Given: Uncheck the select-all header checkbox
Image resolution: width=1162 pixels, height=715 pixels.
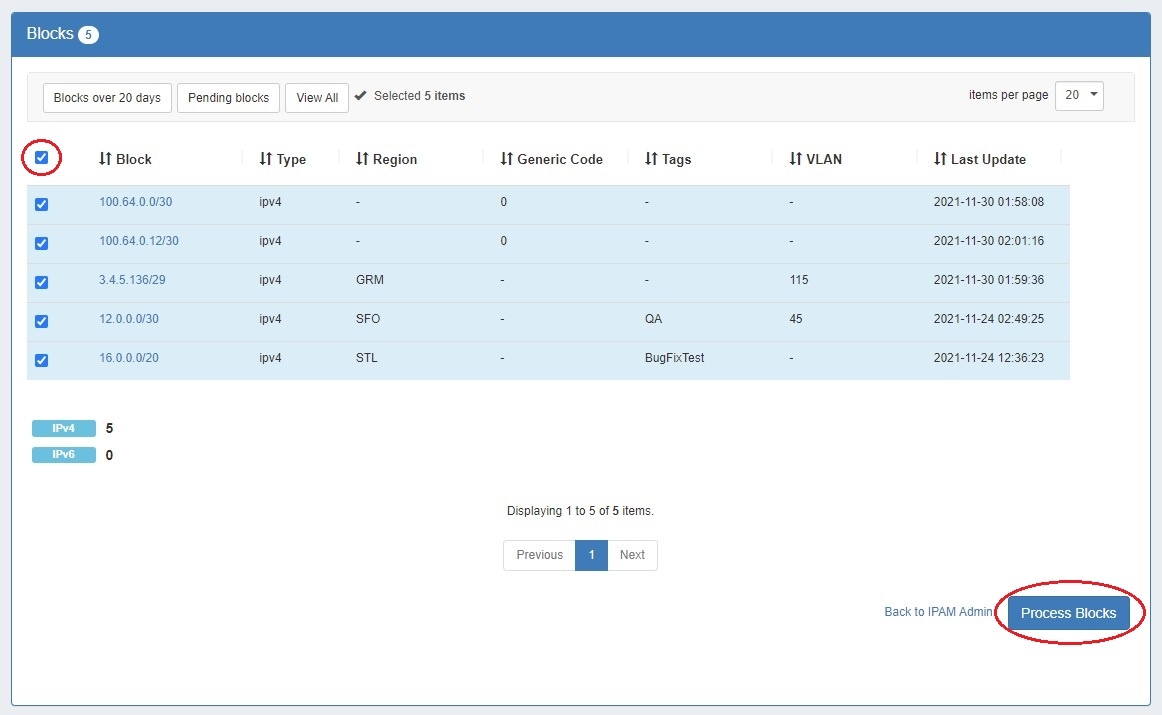Looking at the screenshot, I should 42,157.
